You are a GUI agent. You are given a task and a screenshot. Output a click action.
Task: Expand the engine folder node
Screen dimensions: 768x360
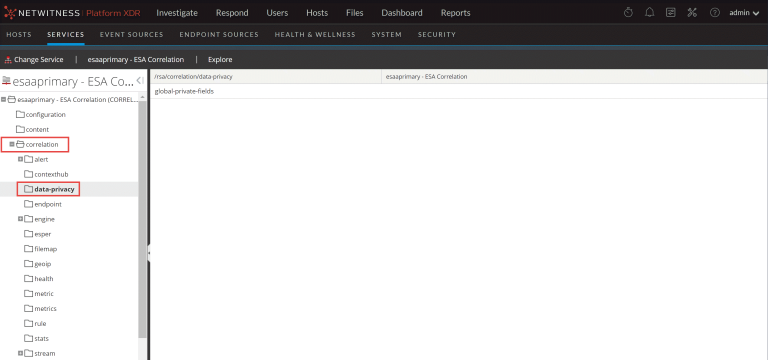[x=21, y=219]
